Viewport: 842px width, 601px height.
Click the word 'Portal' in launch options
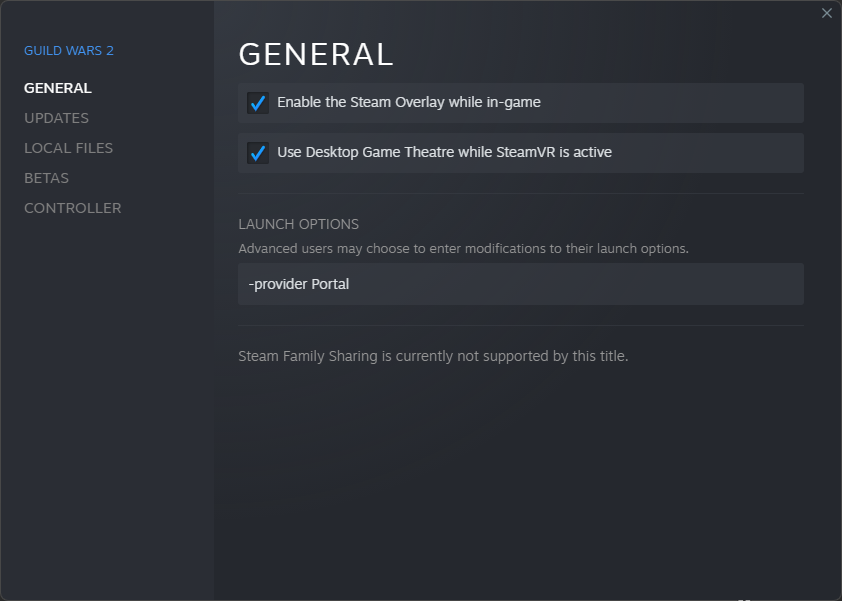point(330,284)
